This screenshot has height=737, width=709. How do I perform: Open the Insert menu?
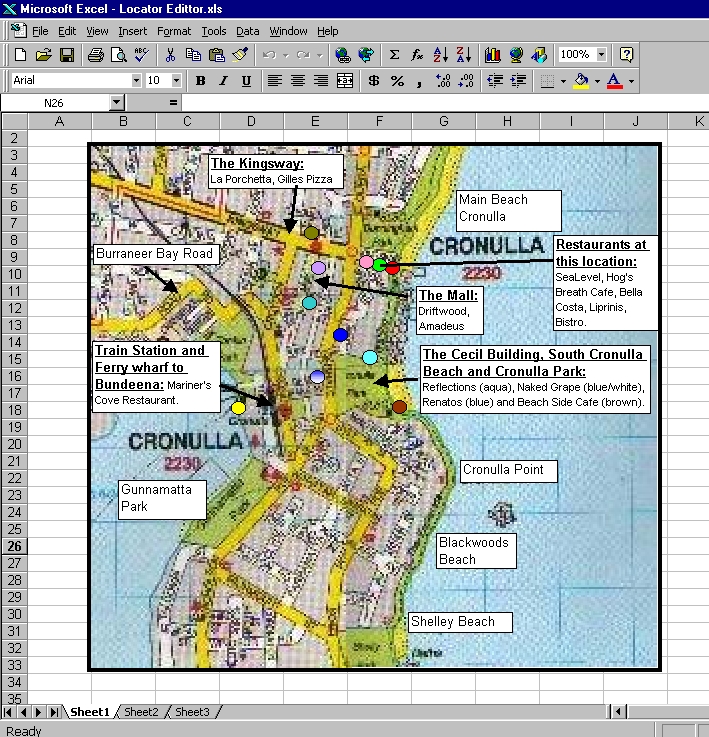point(133,31)
